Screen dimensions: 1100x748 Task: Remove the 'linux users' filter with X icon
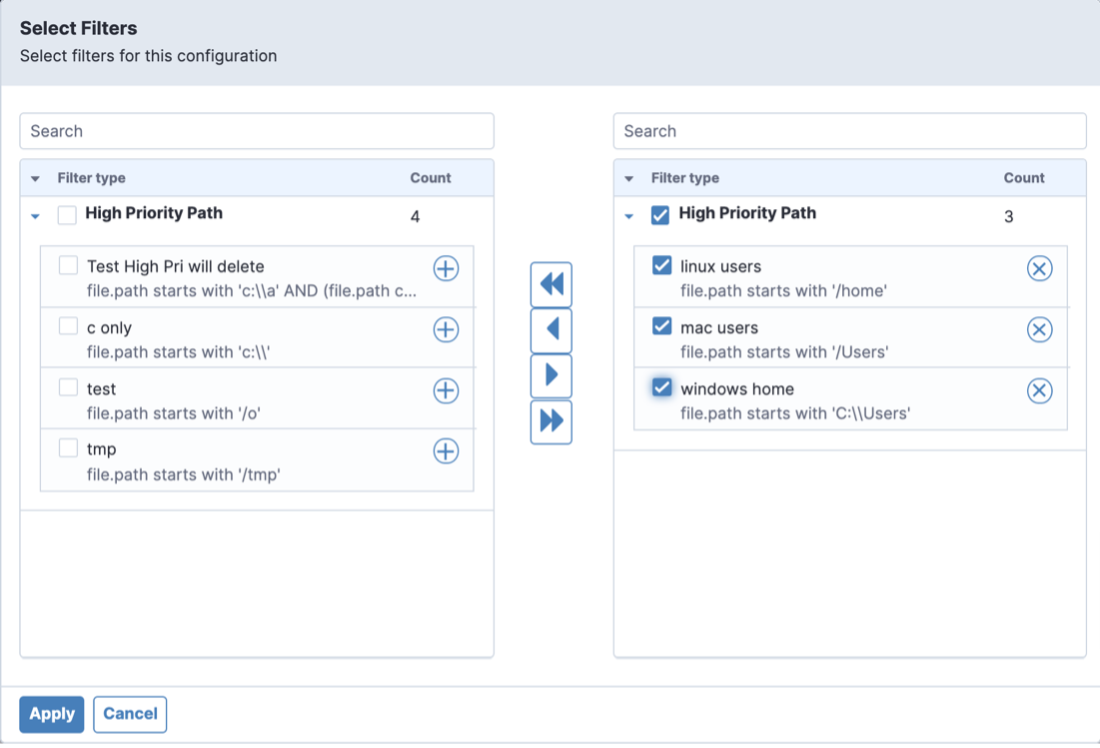[1039, 268]
